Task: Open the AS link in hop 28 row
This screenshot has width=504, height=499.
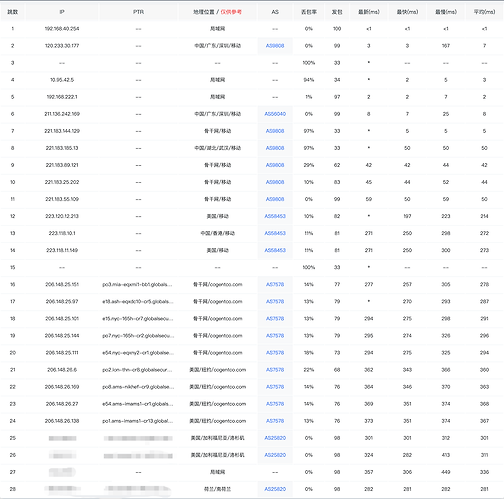Action: (275, 489)
